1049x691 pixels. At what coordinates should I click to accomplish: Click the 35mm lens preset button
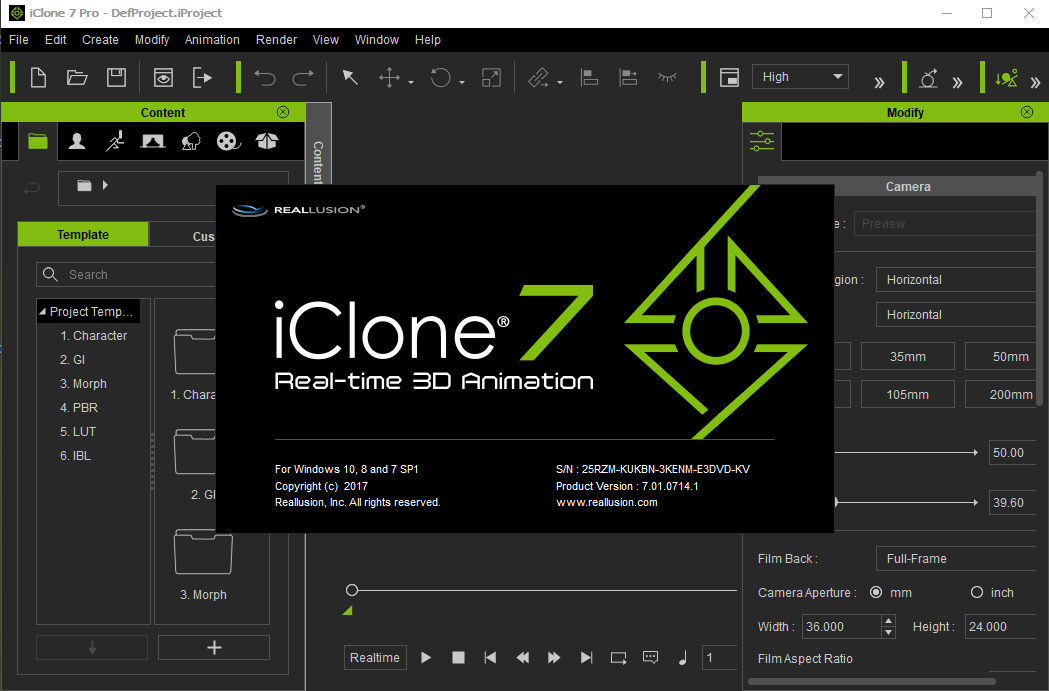908,357
